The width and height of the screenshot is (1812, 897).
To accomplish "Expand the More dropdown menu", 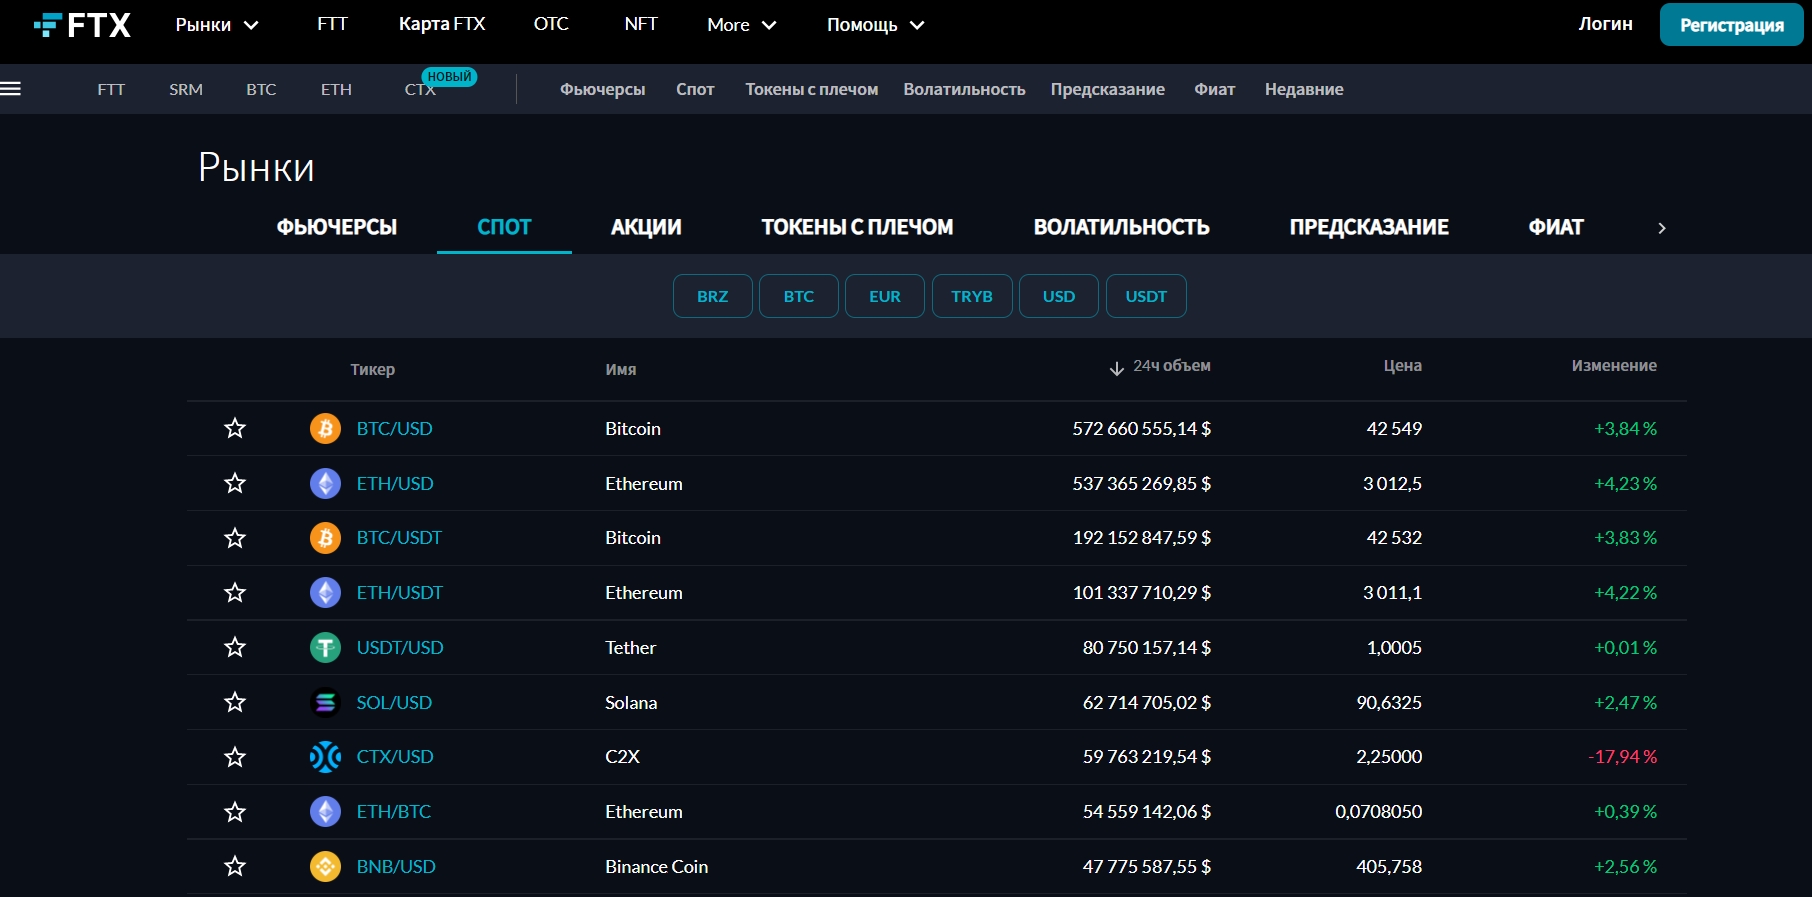I will [x=741, y=25].
